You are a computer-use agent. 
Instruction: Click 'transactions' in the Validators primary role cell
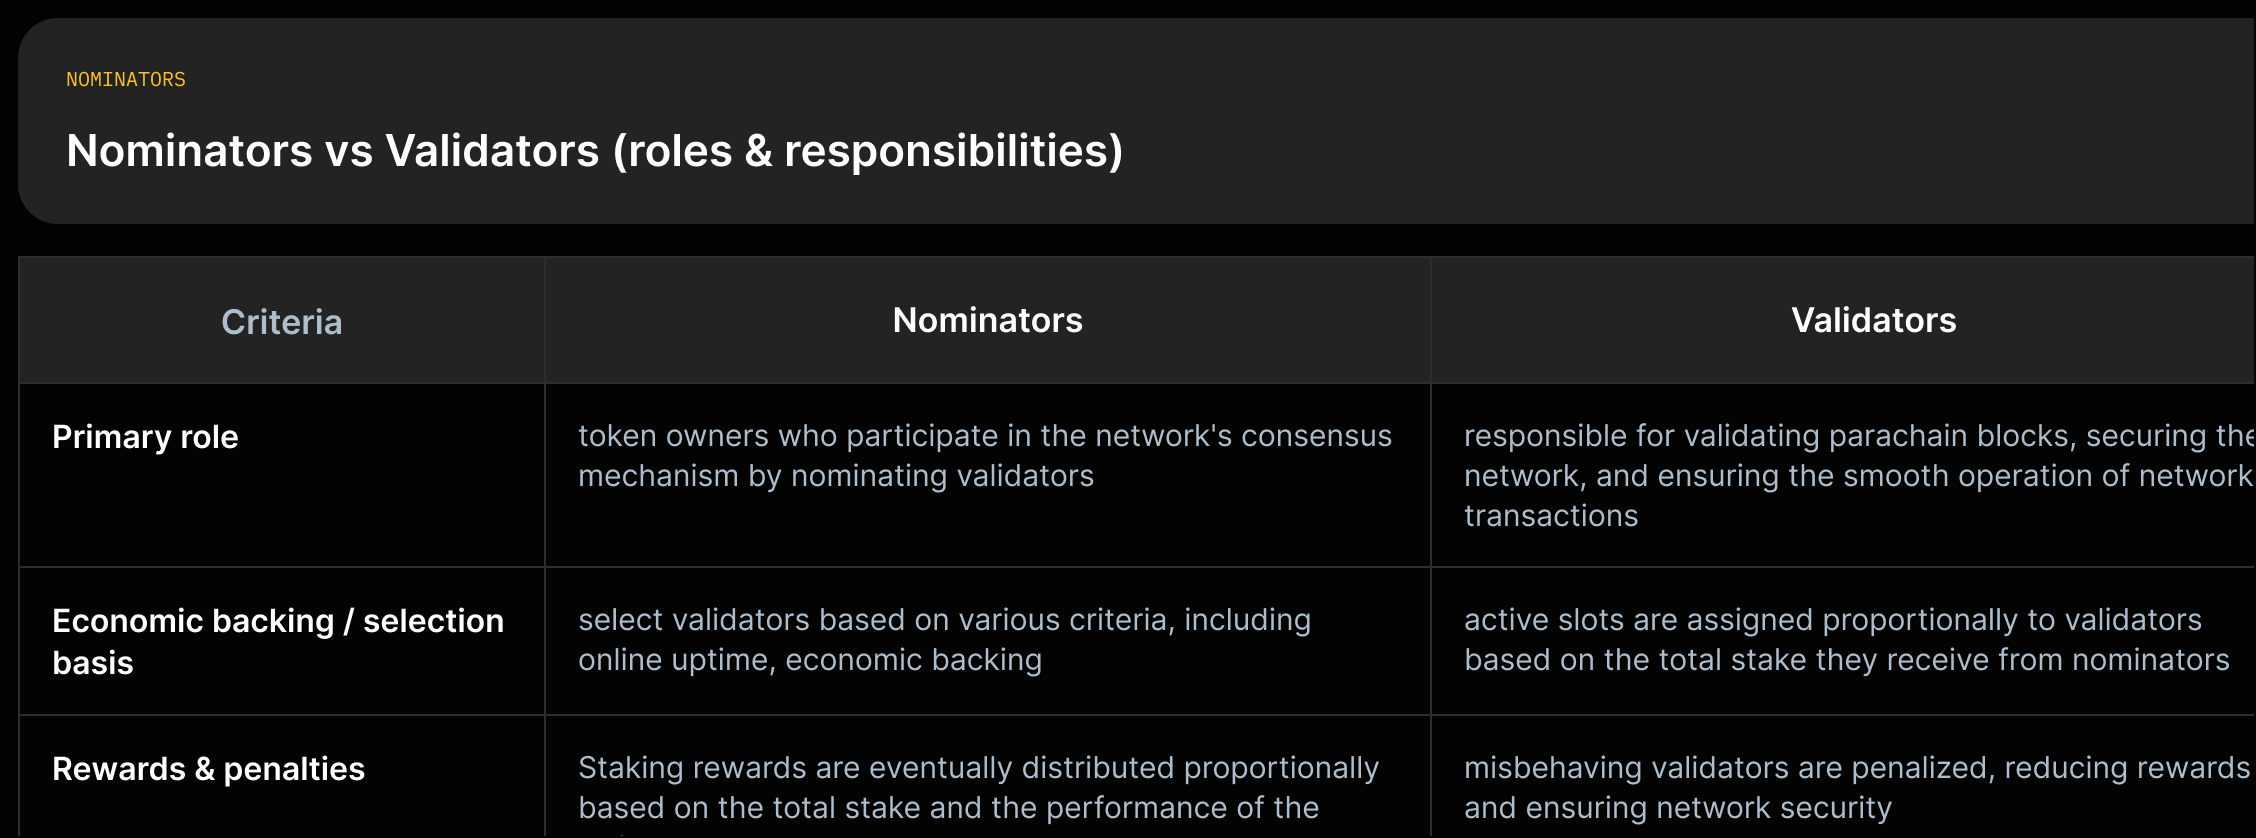click(1551, 516)
